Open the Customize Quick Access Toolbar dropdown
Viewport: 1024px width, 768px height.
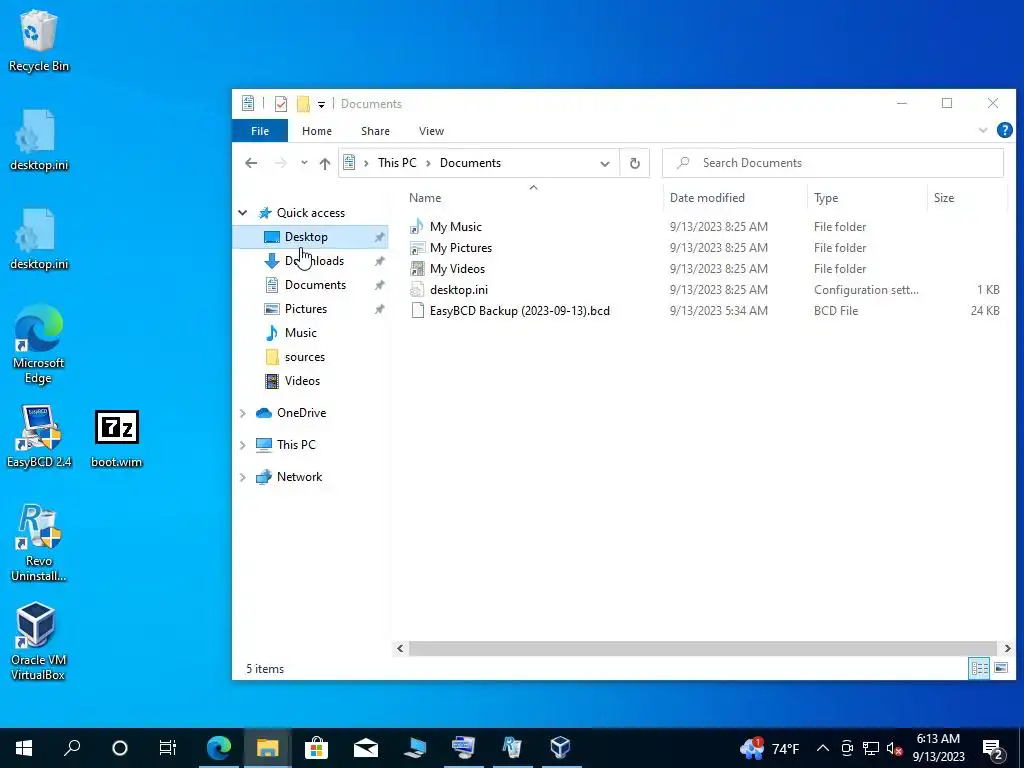pos(321,104)
